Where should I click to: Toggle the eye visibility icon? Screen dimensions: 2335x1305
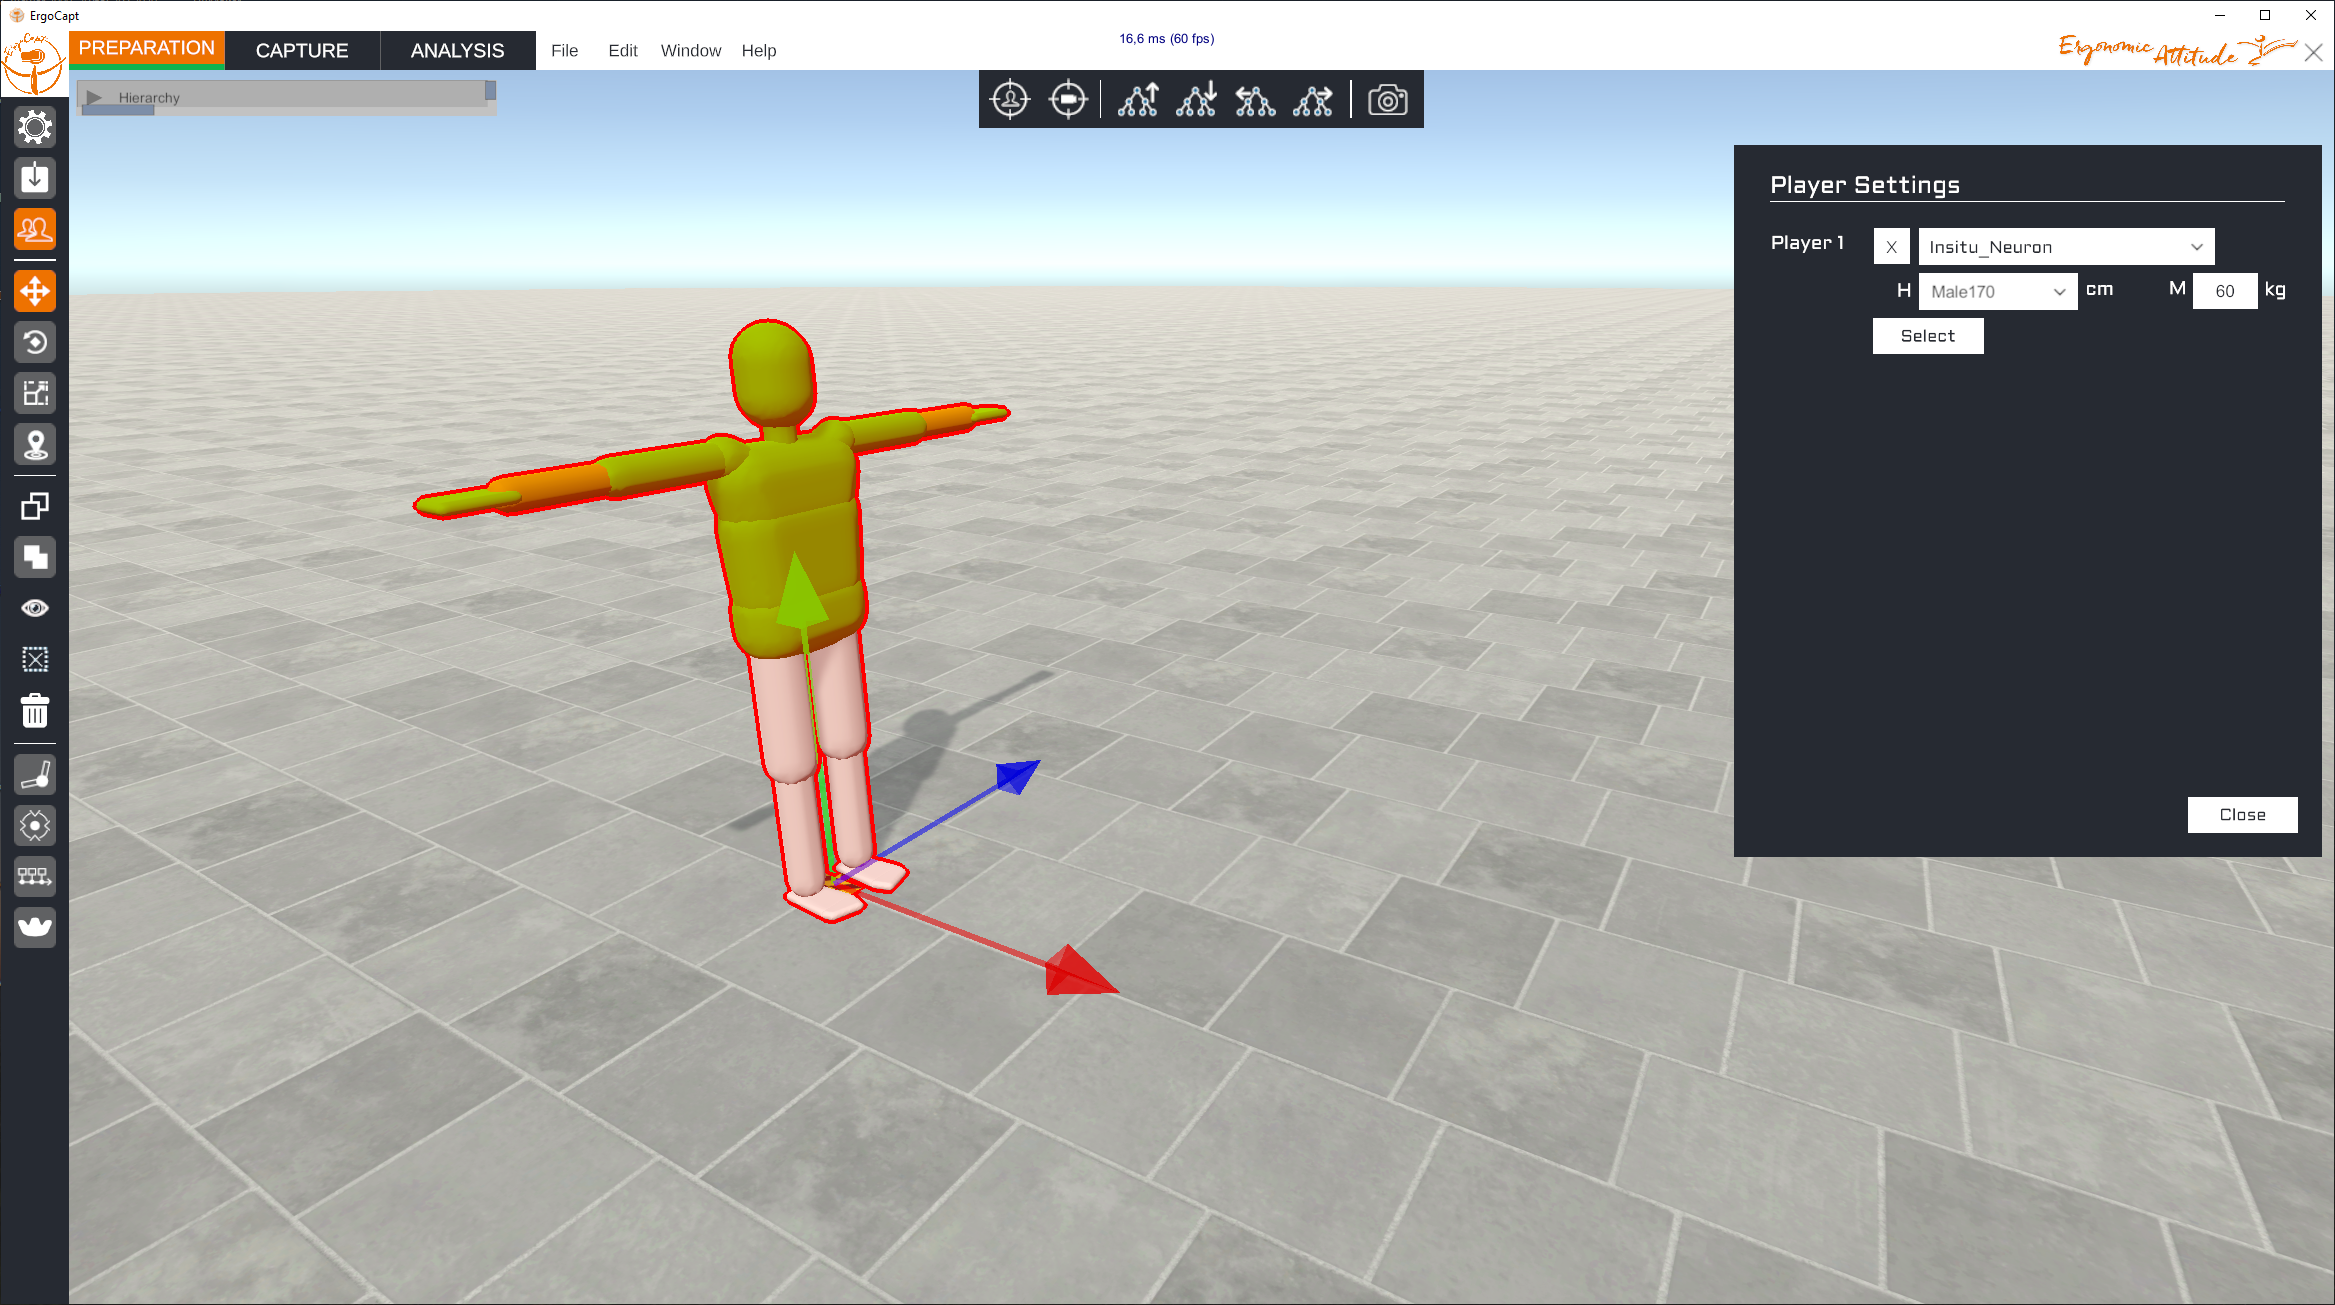(x=35, y=608)
